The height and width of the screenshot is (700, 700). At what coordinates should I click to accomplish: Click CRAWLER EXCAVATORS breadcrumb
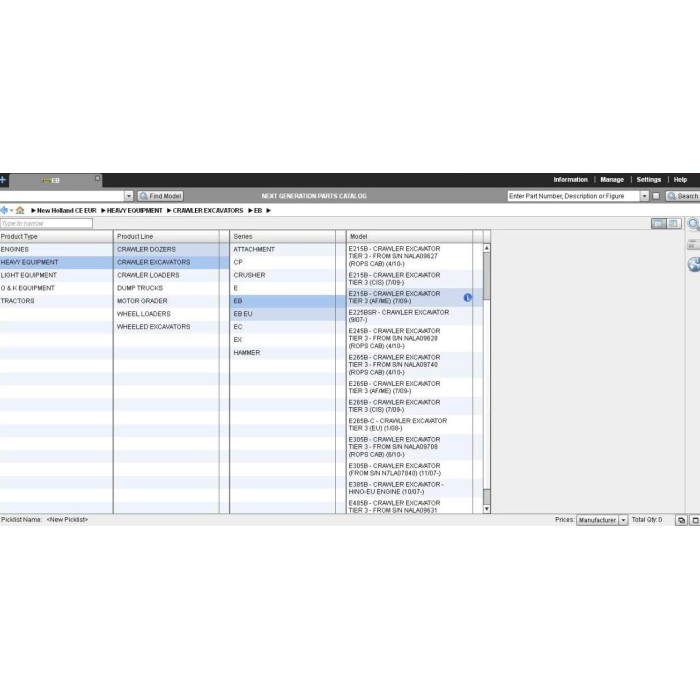click(208, 210)
